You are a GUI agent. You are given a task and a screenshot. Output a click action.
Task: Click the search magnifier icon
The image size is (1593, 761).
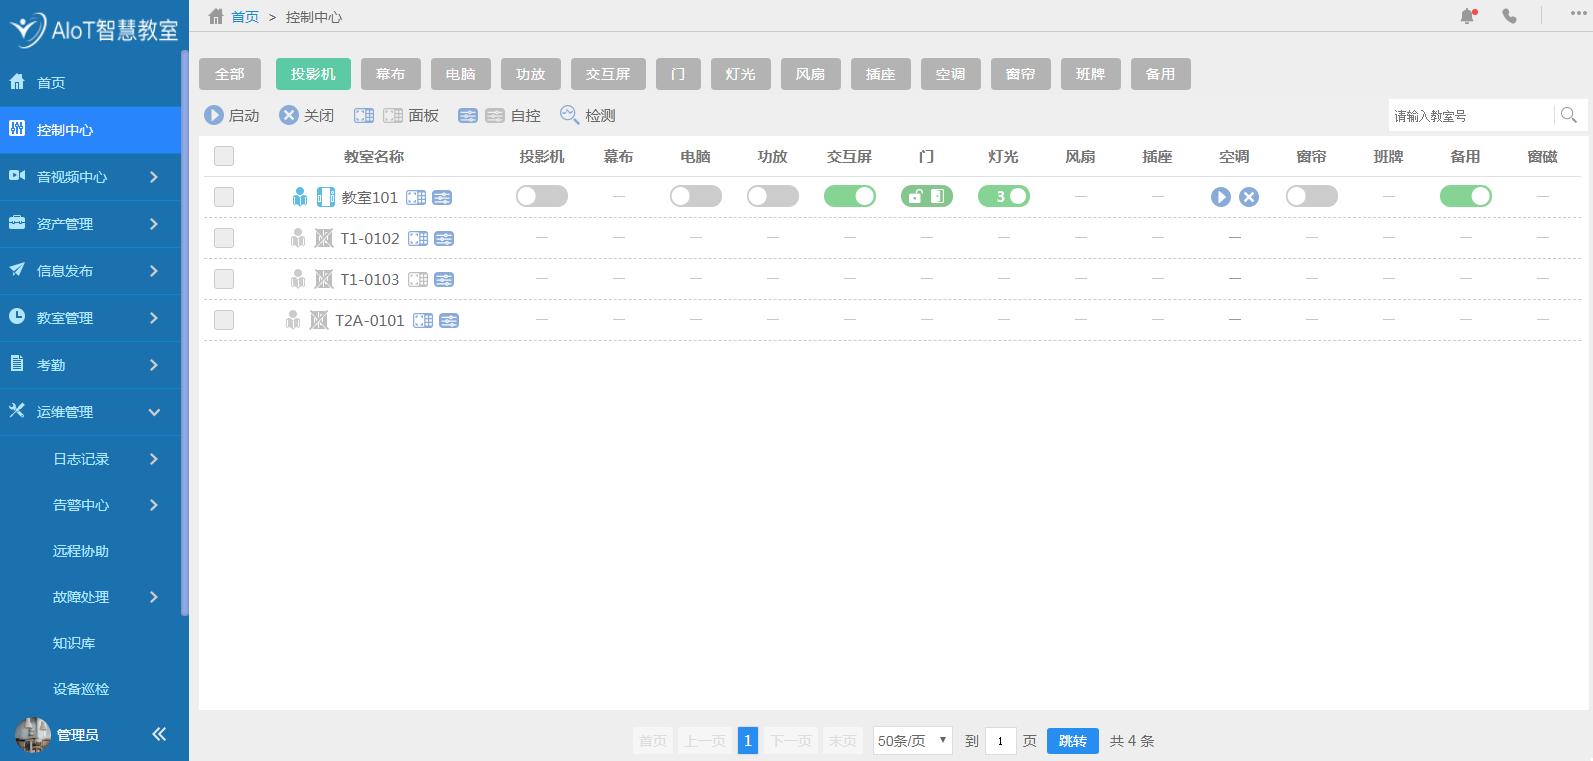(1568, 116)
